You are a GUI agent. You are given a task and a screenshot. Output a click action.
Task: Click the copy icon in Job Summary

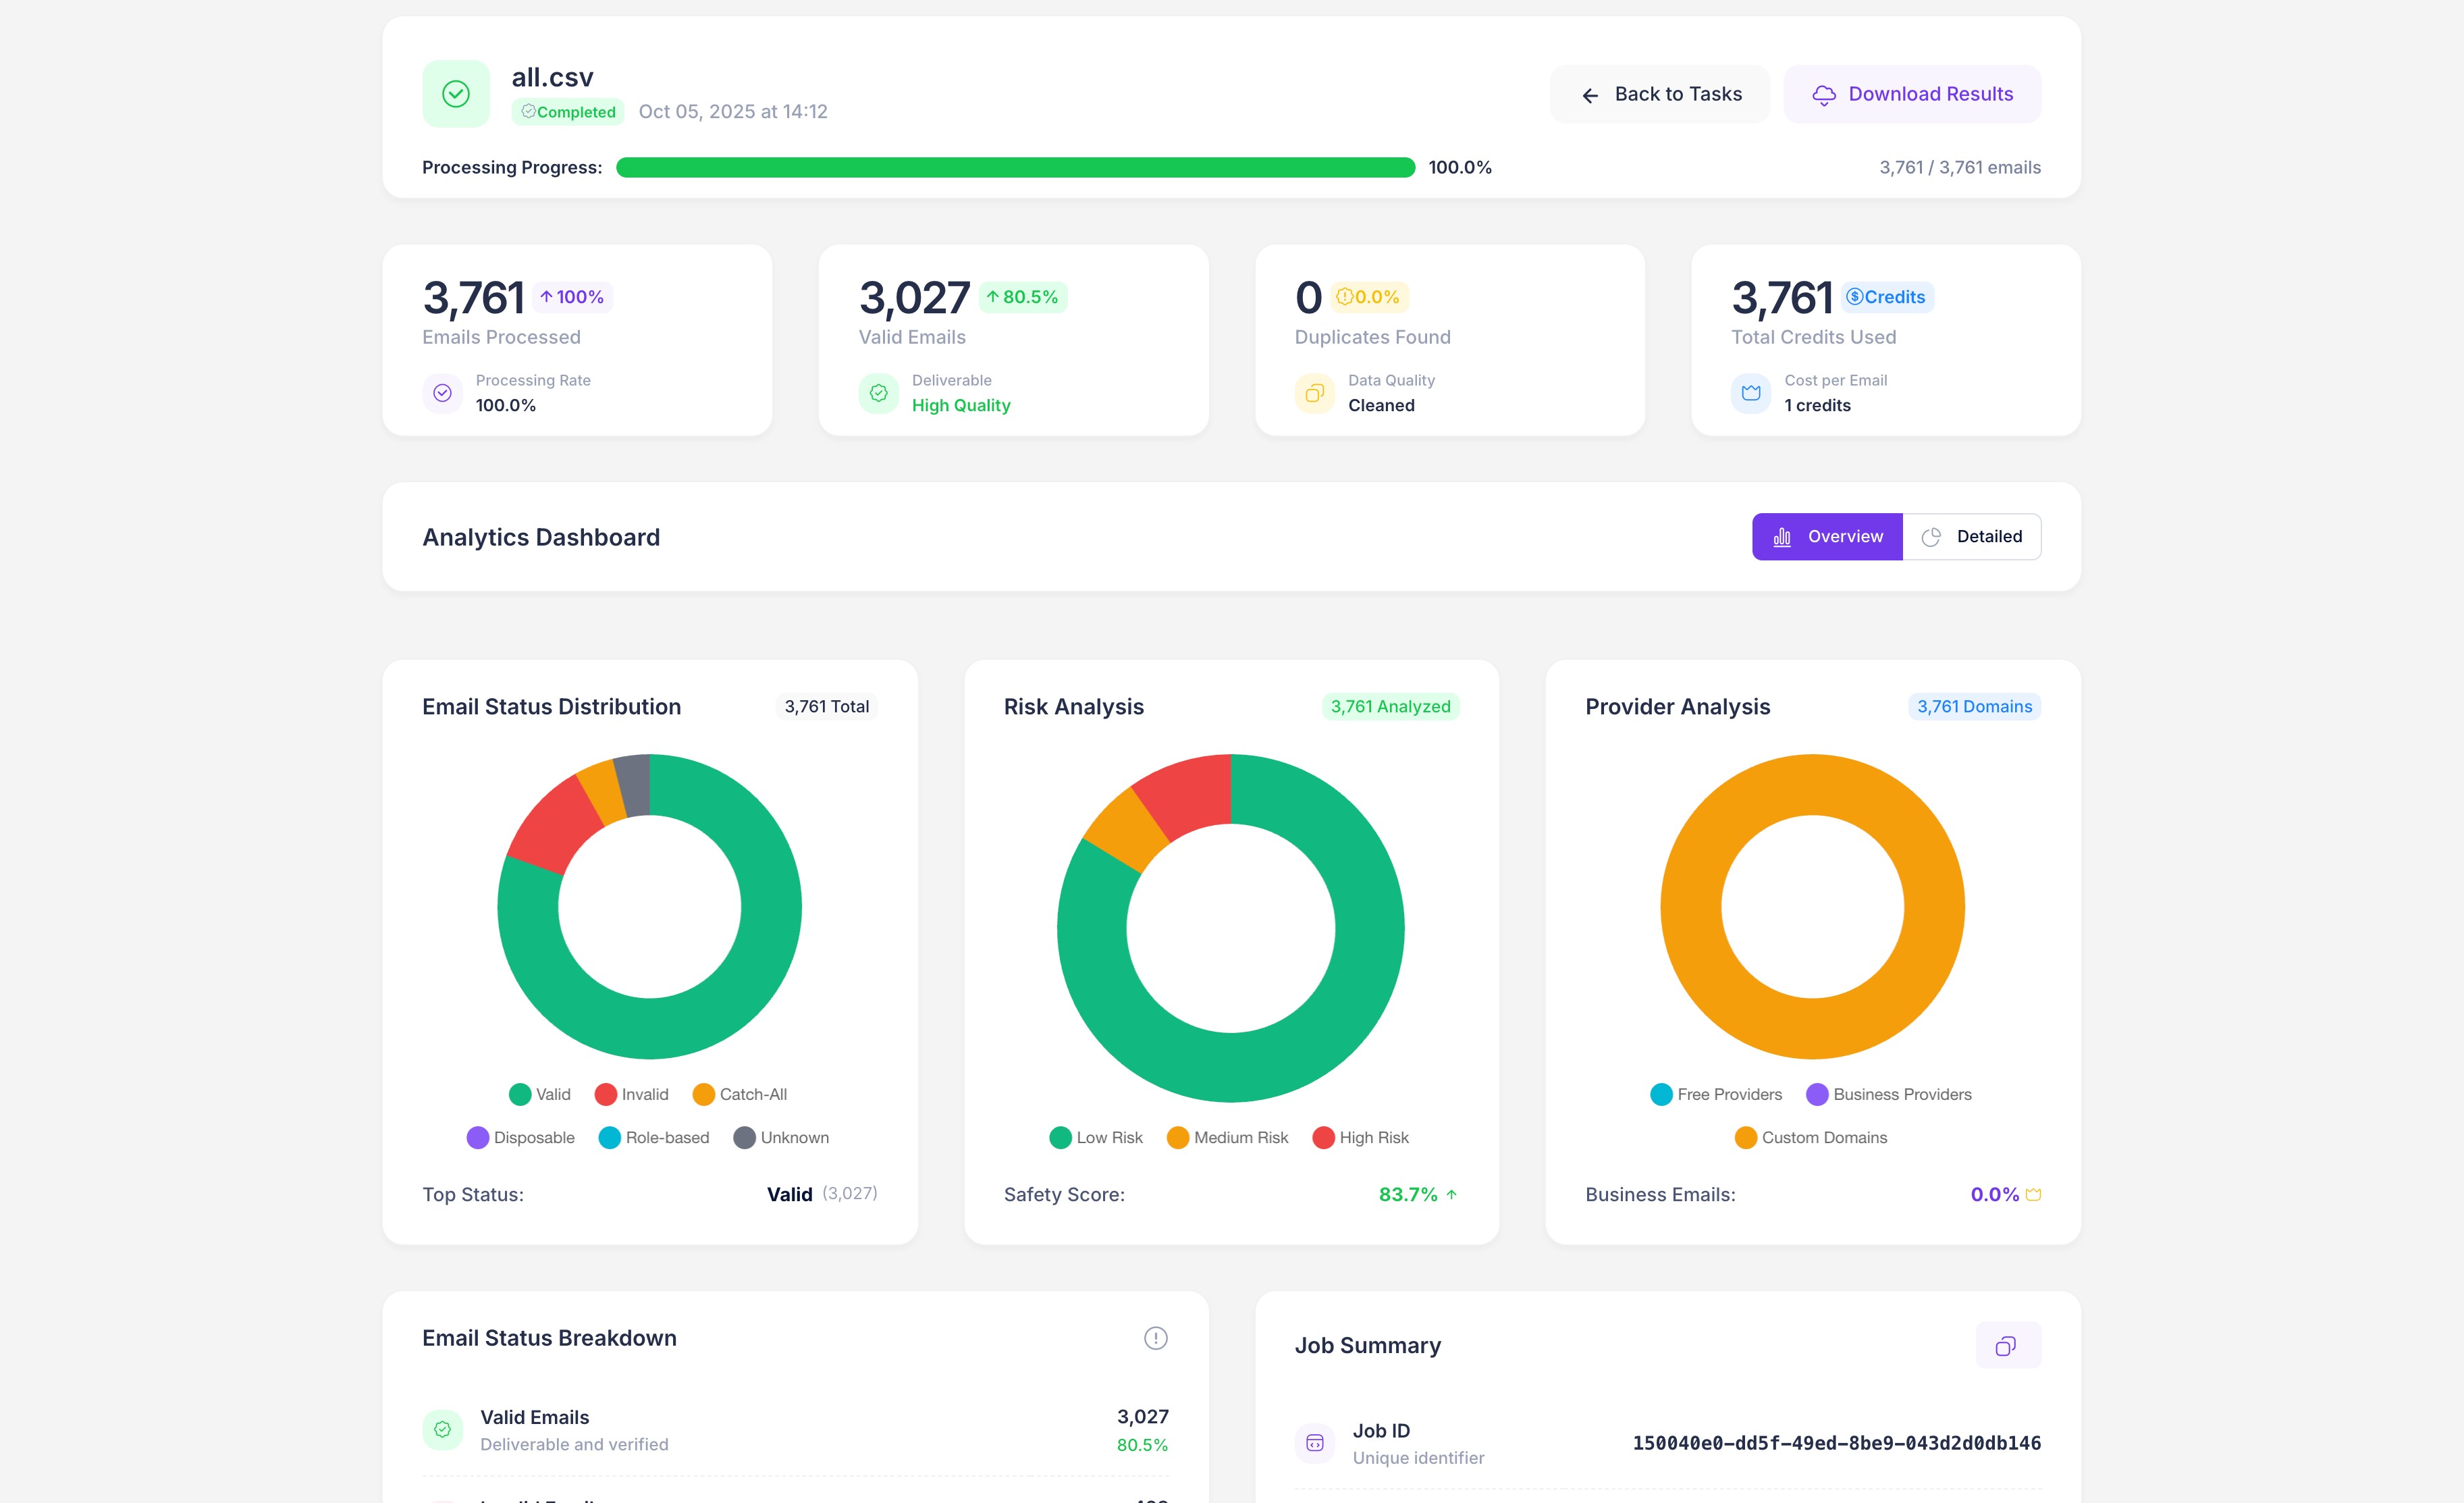pyautogui.click(x=2007, y=1345)
